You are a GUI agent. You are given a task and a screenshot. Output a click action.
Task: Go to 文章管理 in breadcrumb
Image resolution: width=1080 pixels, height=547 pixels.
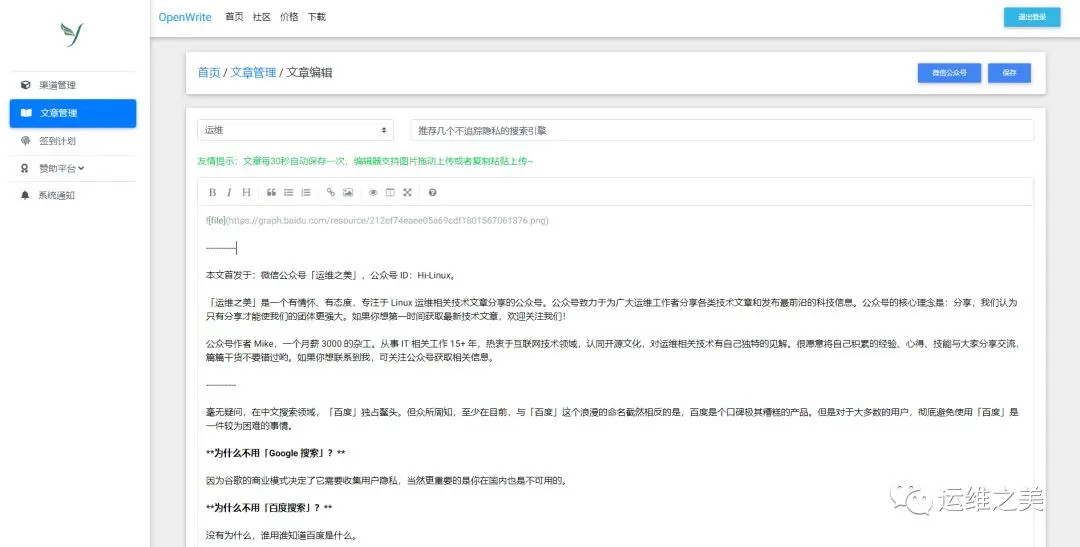[x=253, y=72]
